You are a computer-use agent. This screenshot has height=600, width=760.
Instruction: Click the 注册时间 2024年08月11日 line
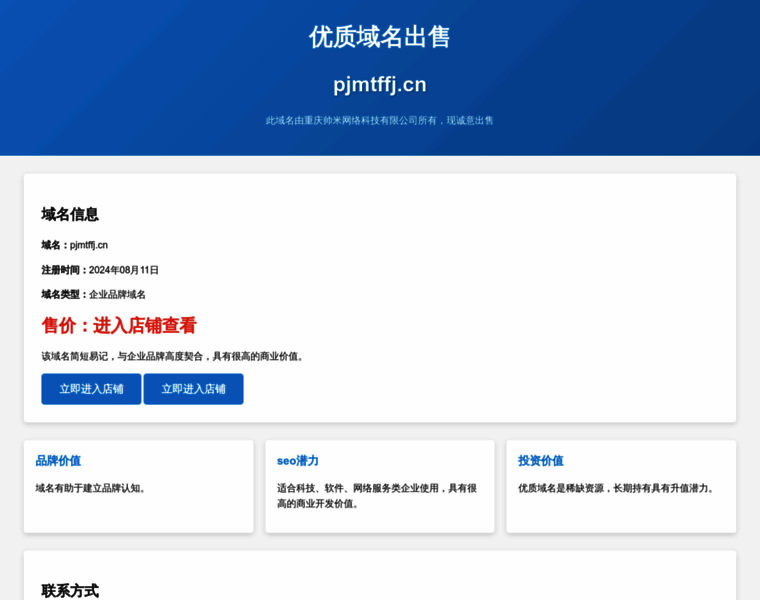[100, 270]
